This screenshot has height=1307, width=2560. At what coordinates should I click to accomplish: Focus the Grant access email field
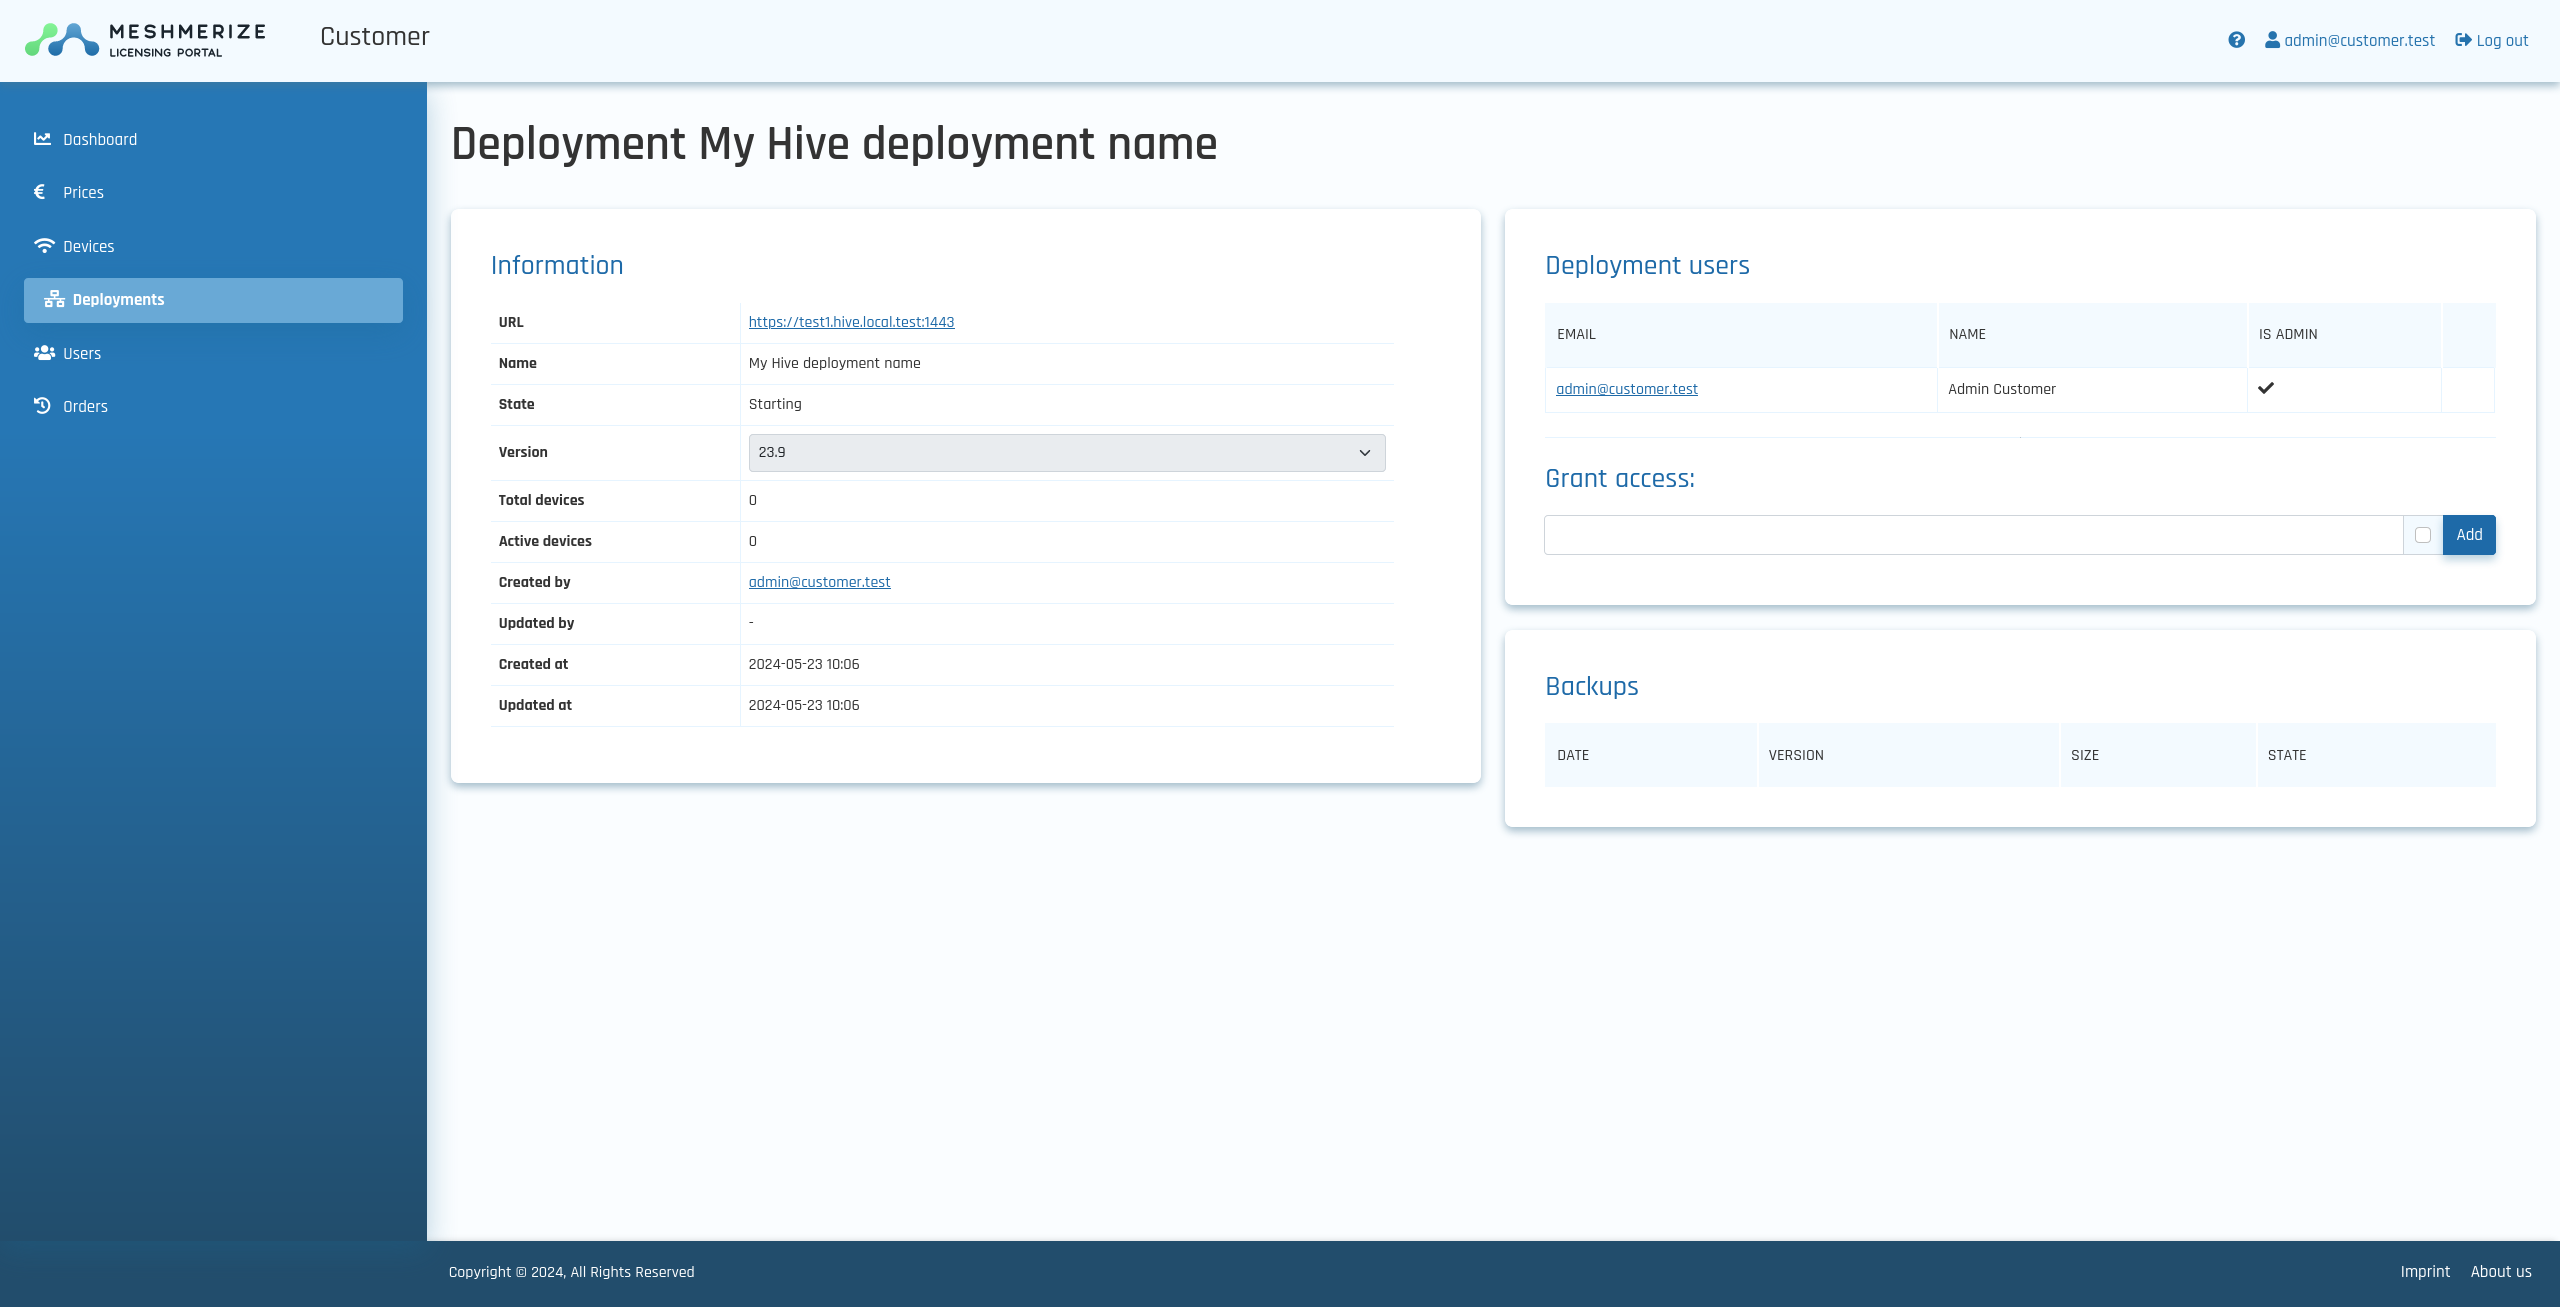point(1973,535)
